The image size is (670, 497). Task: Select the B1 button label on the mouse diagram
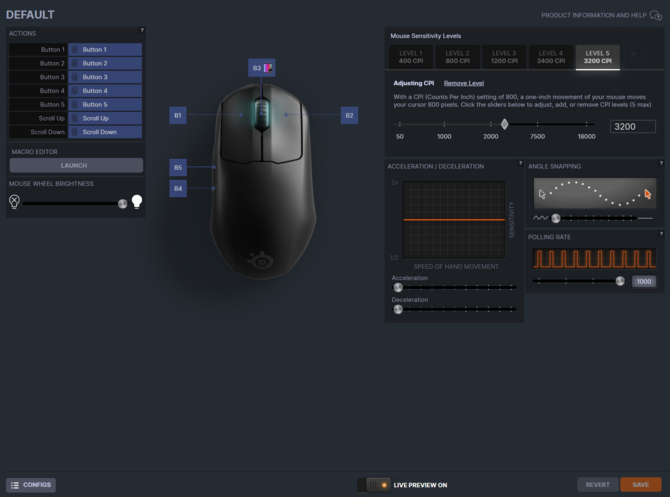(x=178, y=115)
